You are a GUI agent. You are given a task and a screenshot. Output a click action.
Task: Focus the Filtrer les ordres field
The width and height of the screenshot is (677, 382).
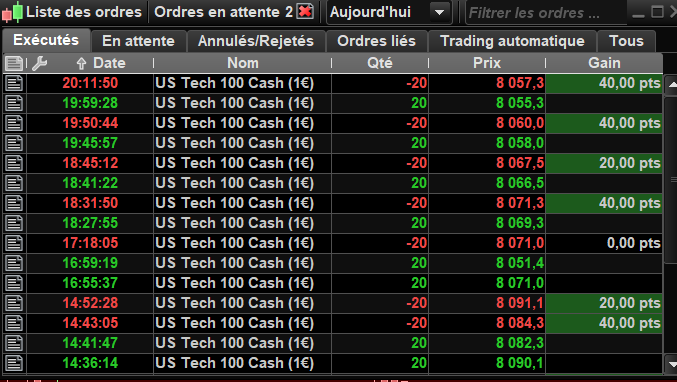(x=546, y=13)
